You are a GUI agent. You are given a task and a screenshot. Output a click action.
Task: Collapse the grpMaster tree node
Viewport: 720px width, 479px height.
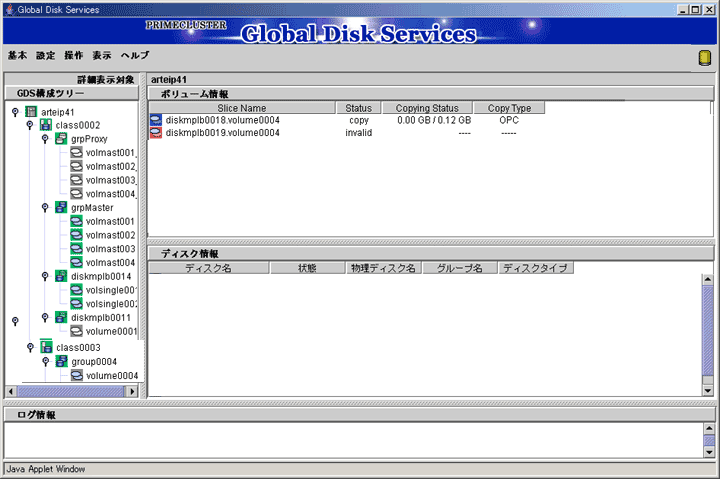click(45, 208)
